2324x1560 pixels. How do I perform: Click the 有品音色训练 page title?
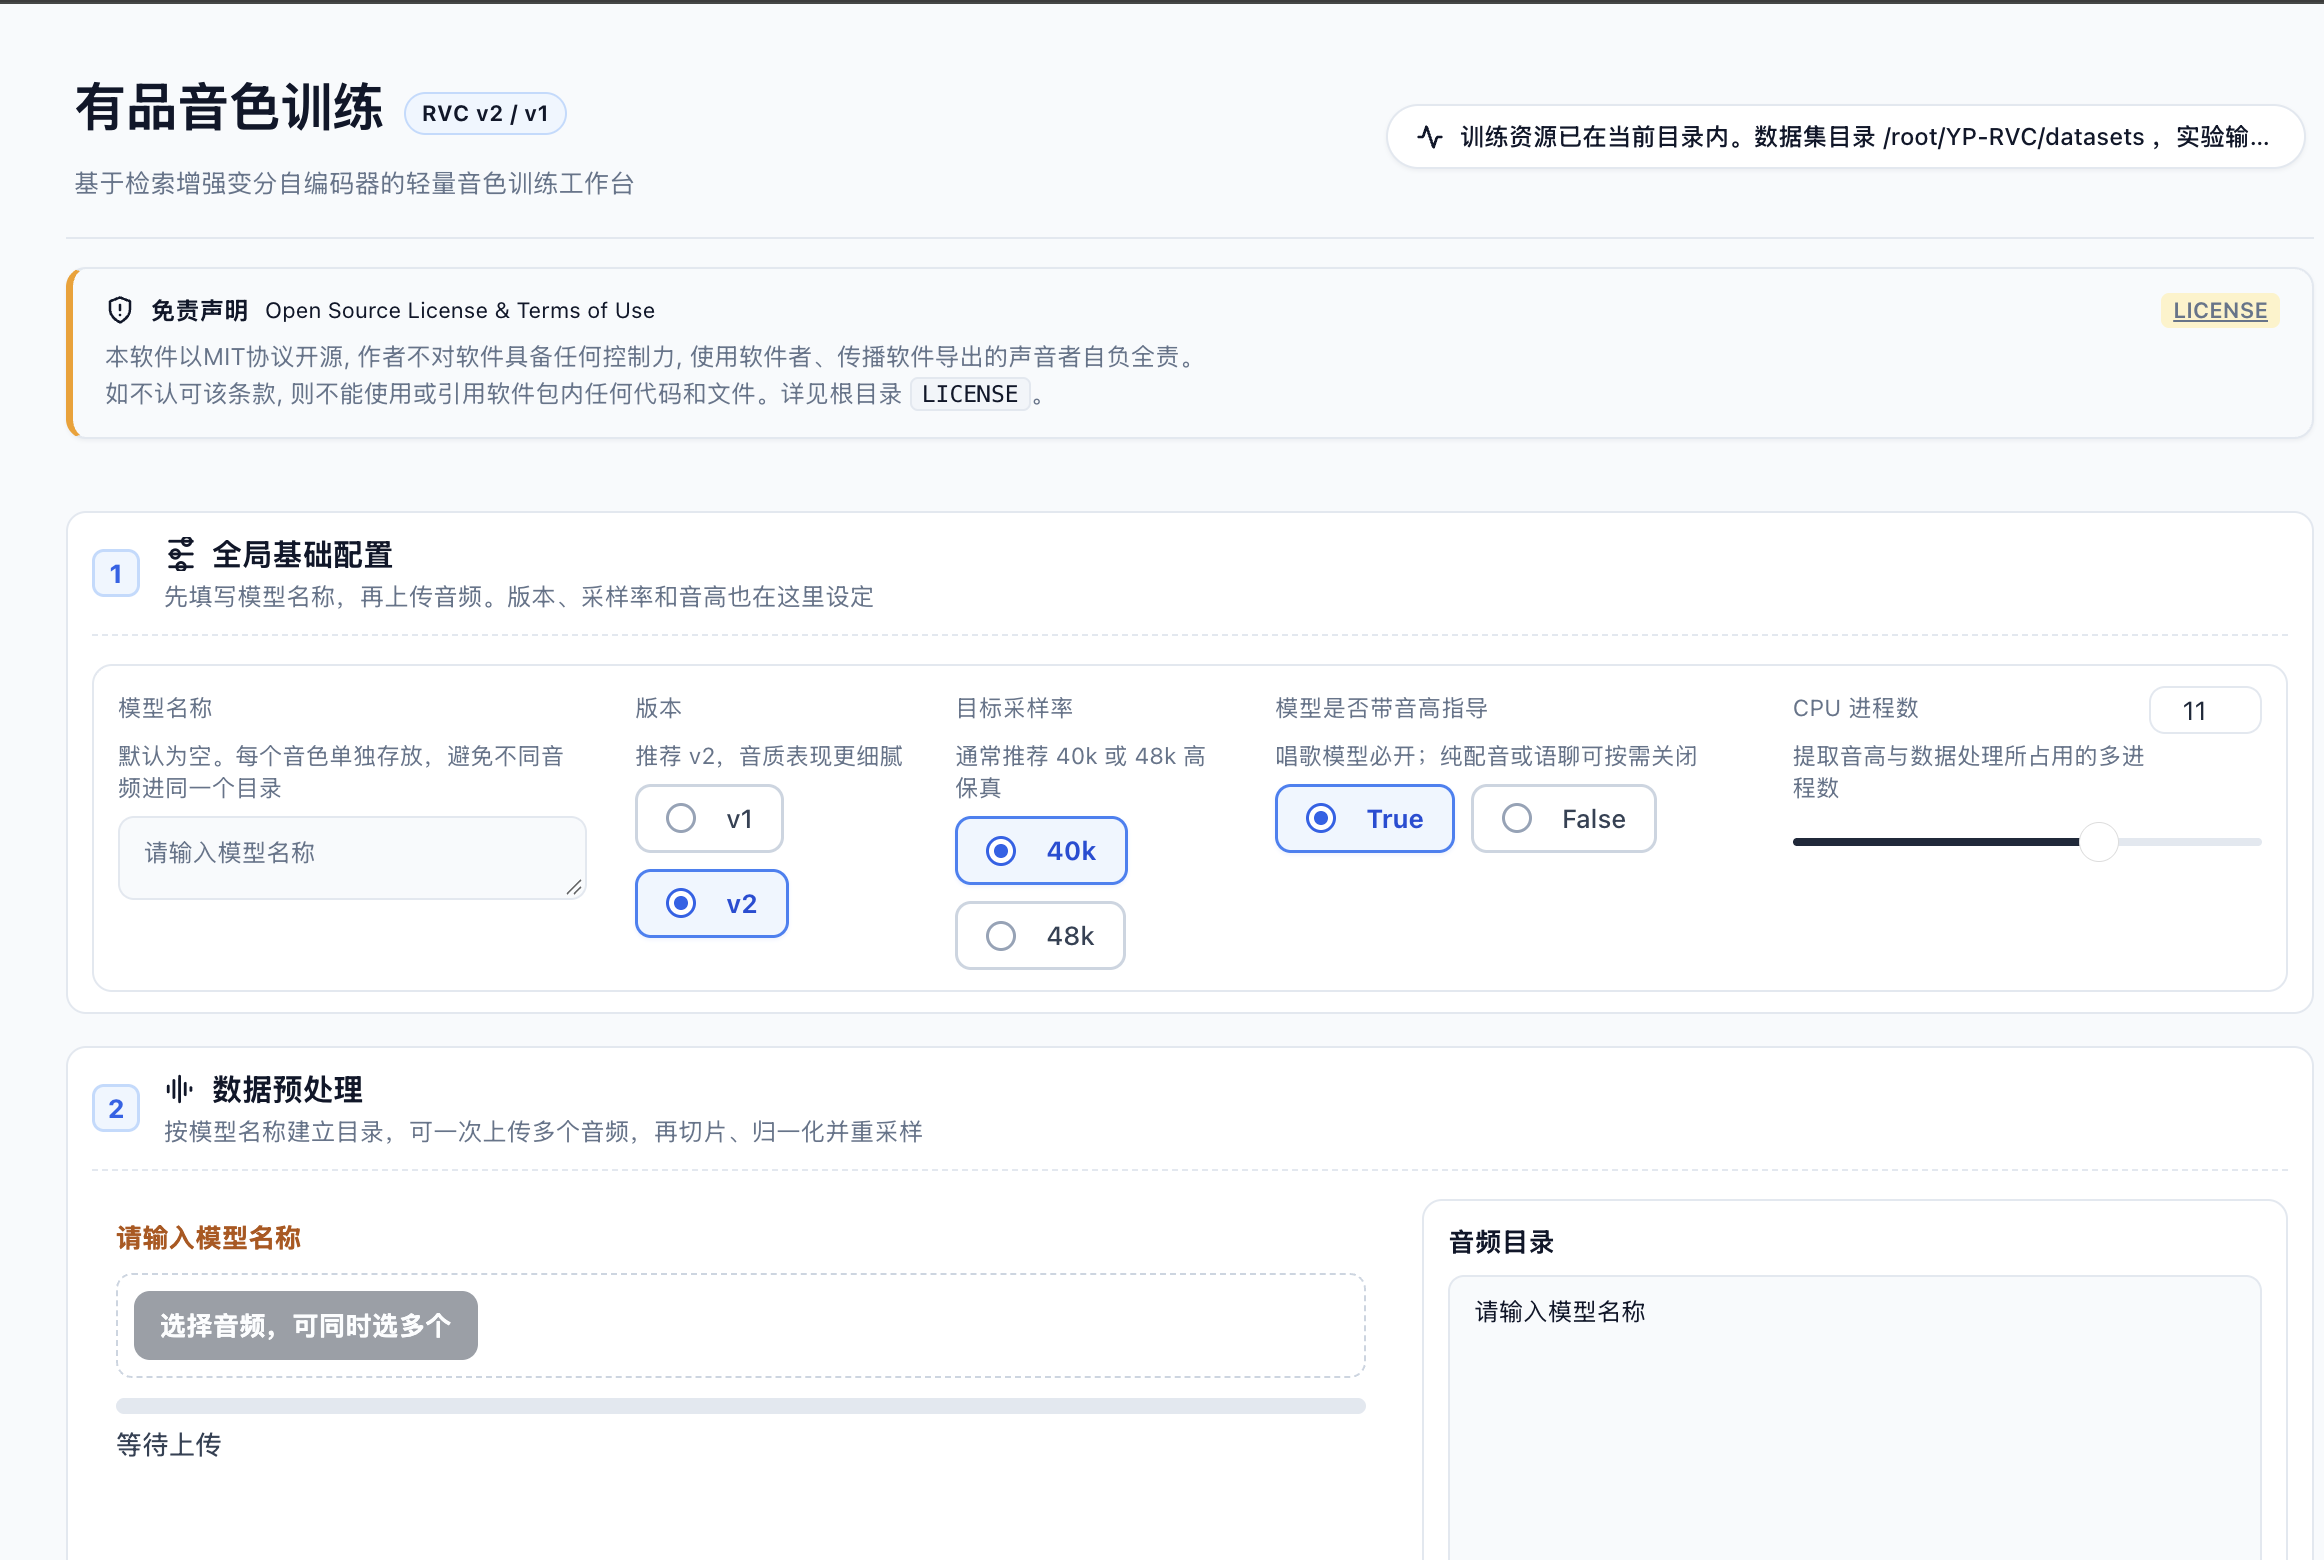[x=229, y=107]
